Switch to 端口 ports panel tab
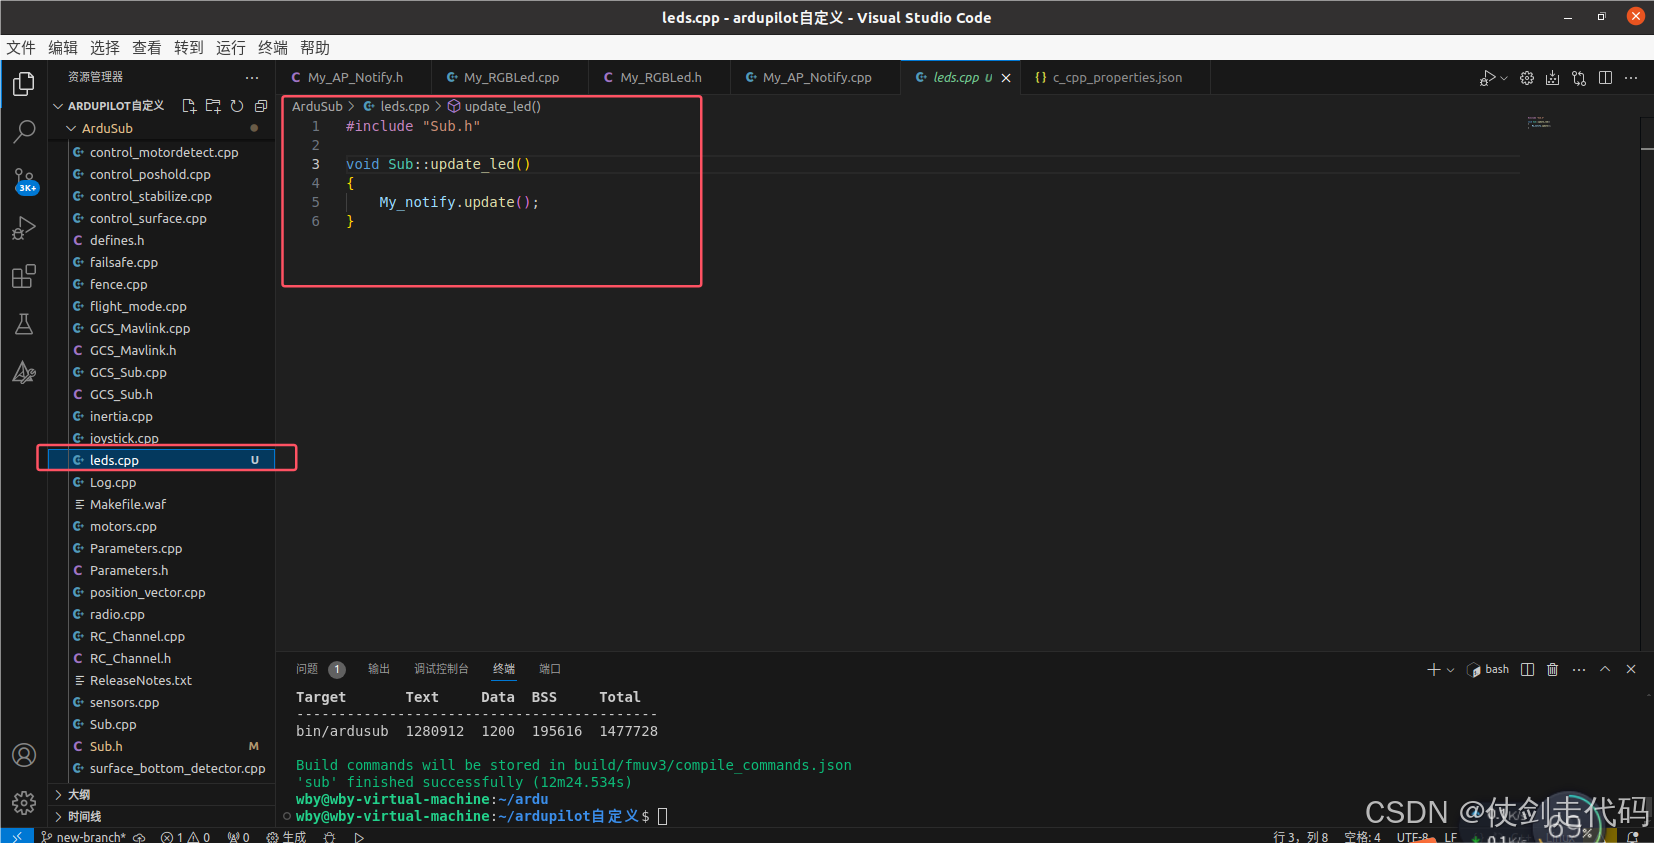 [550, 669]
